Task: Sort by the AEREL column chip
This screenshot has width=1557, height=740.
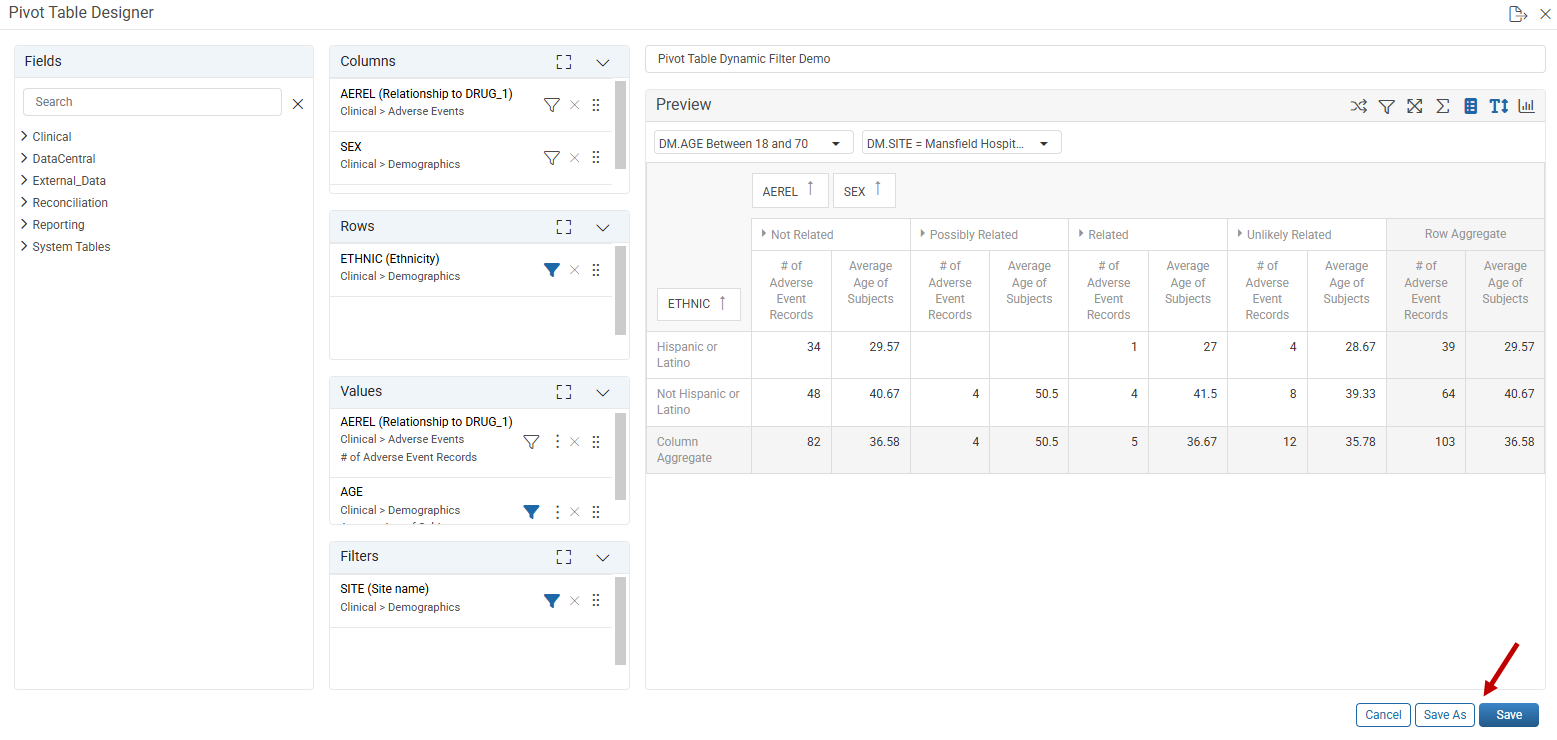Action: (790, 190)
